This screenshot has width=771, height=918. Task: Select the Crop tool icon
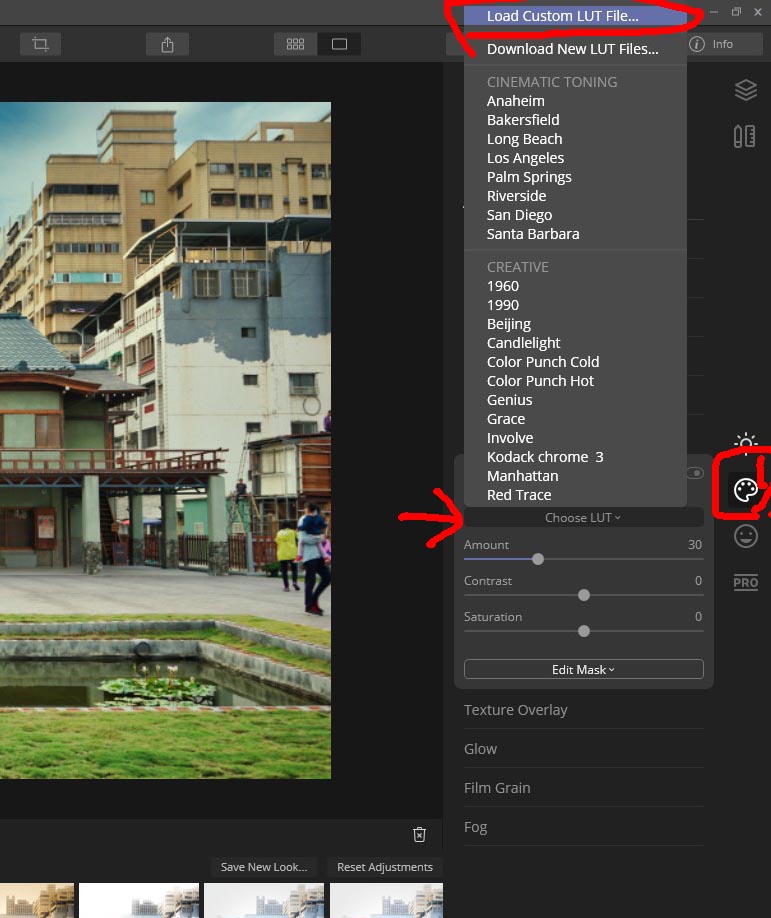40,44
